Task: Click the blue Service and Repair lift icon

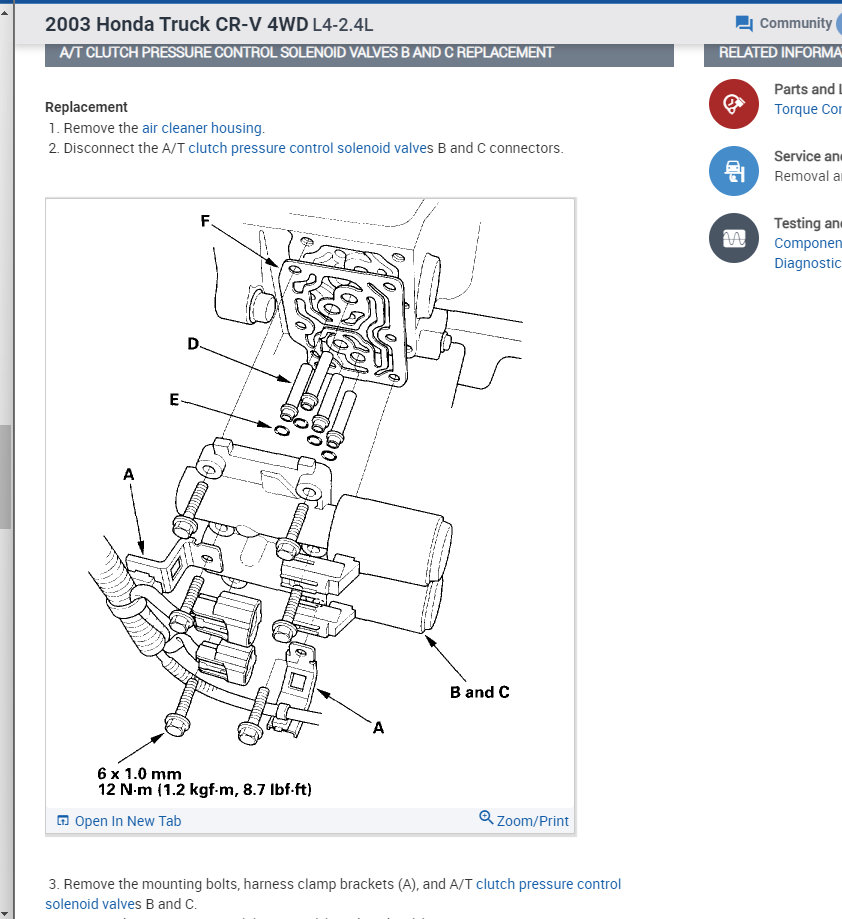Action: click(733, 171)
